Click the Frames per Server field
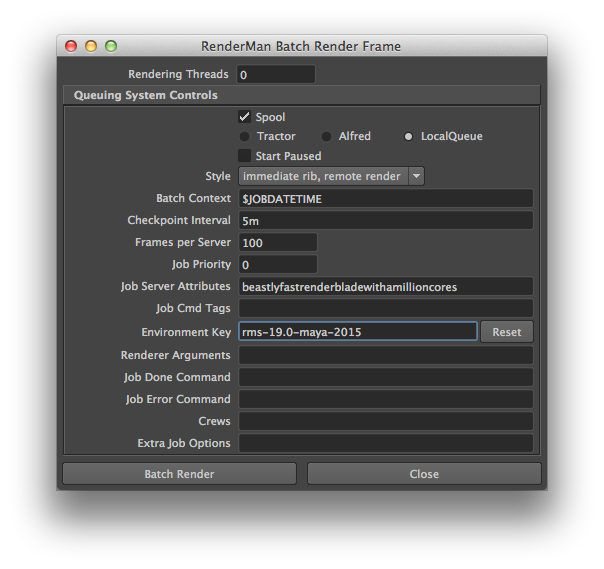604x569 pixels. [x=278, y=243]
